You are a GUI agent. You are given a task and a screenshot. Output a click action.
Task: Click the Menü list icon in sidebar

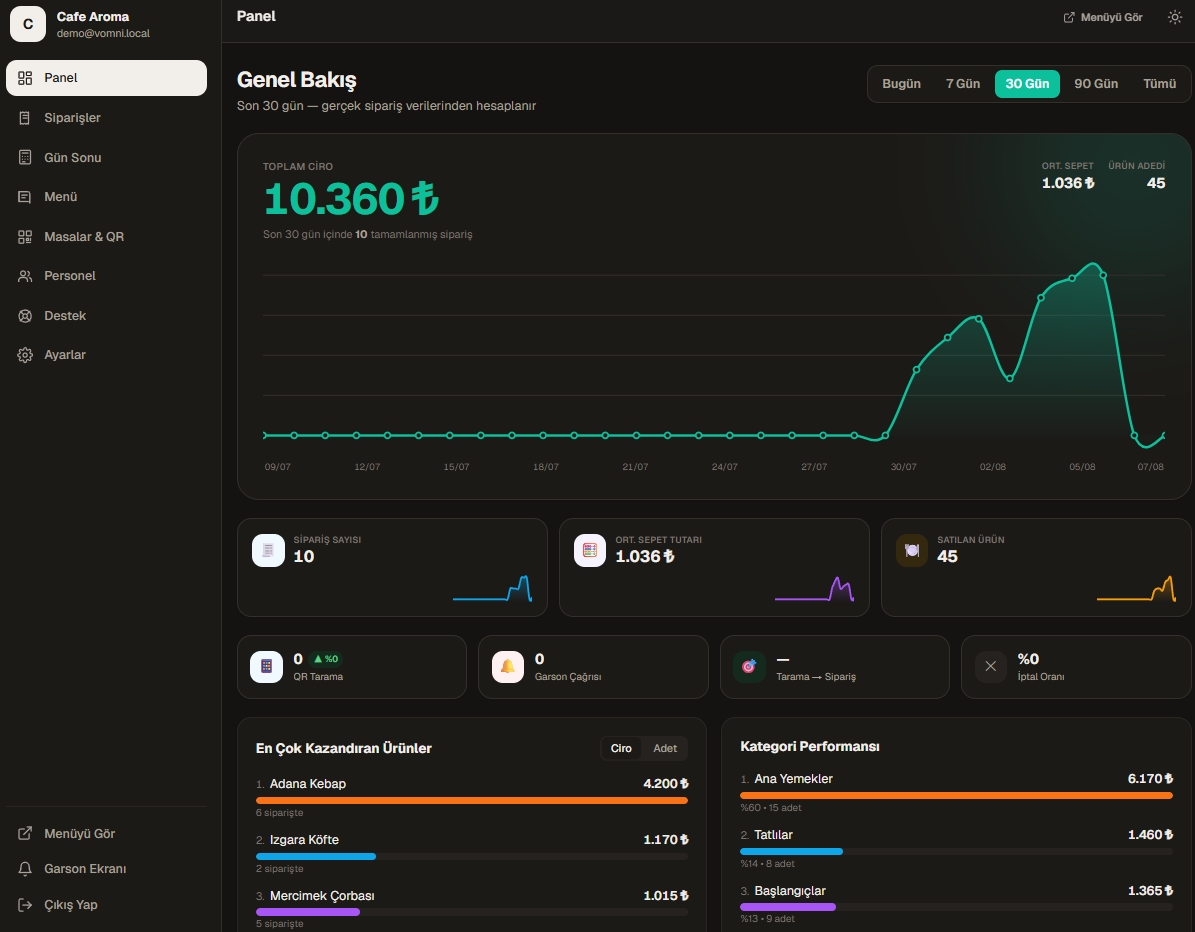point(25,197)
